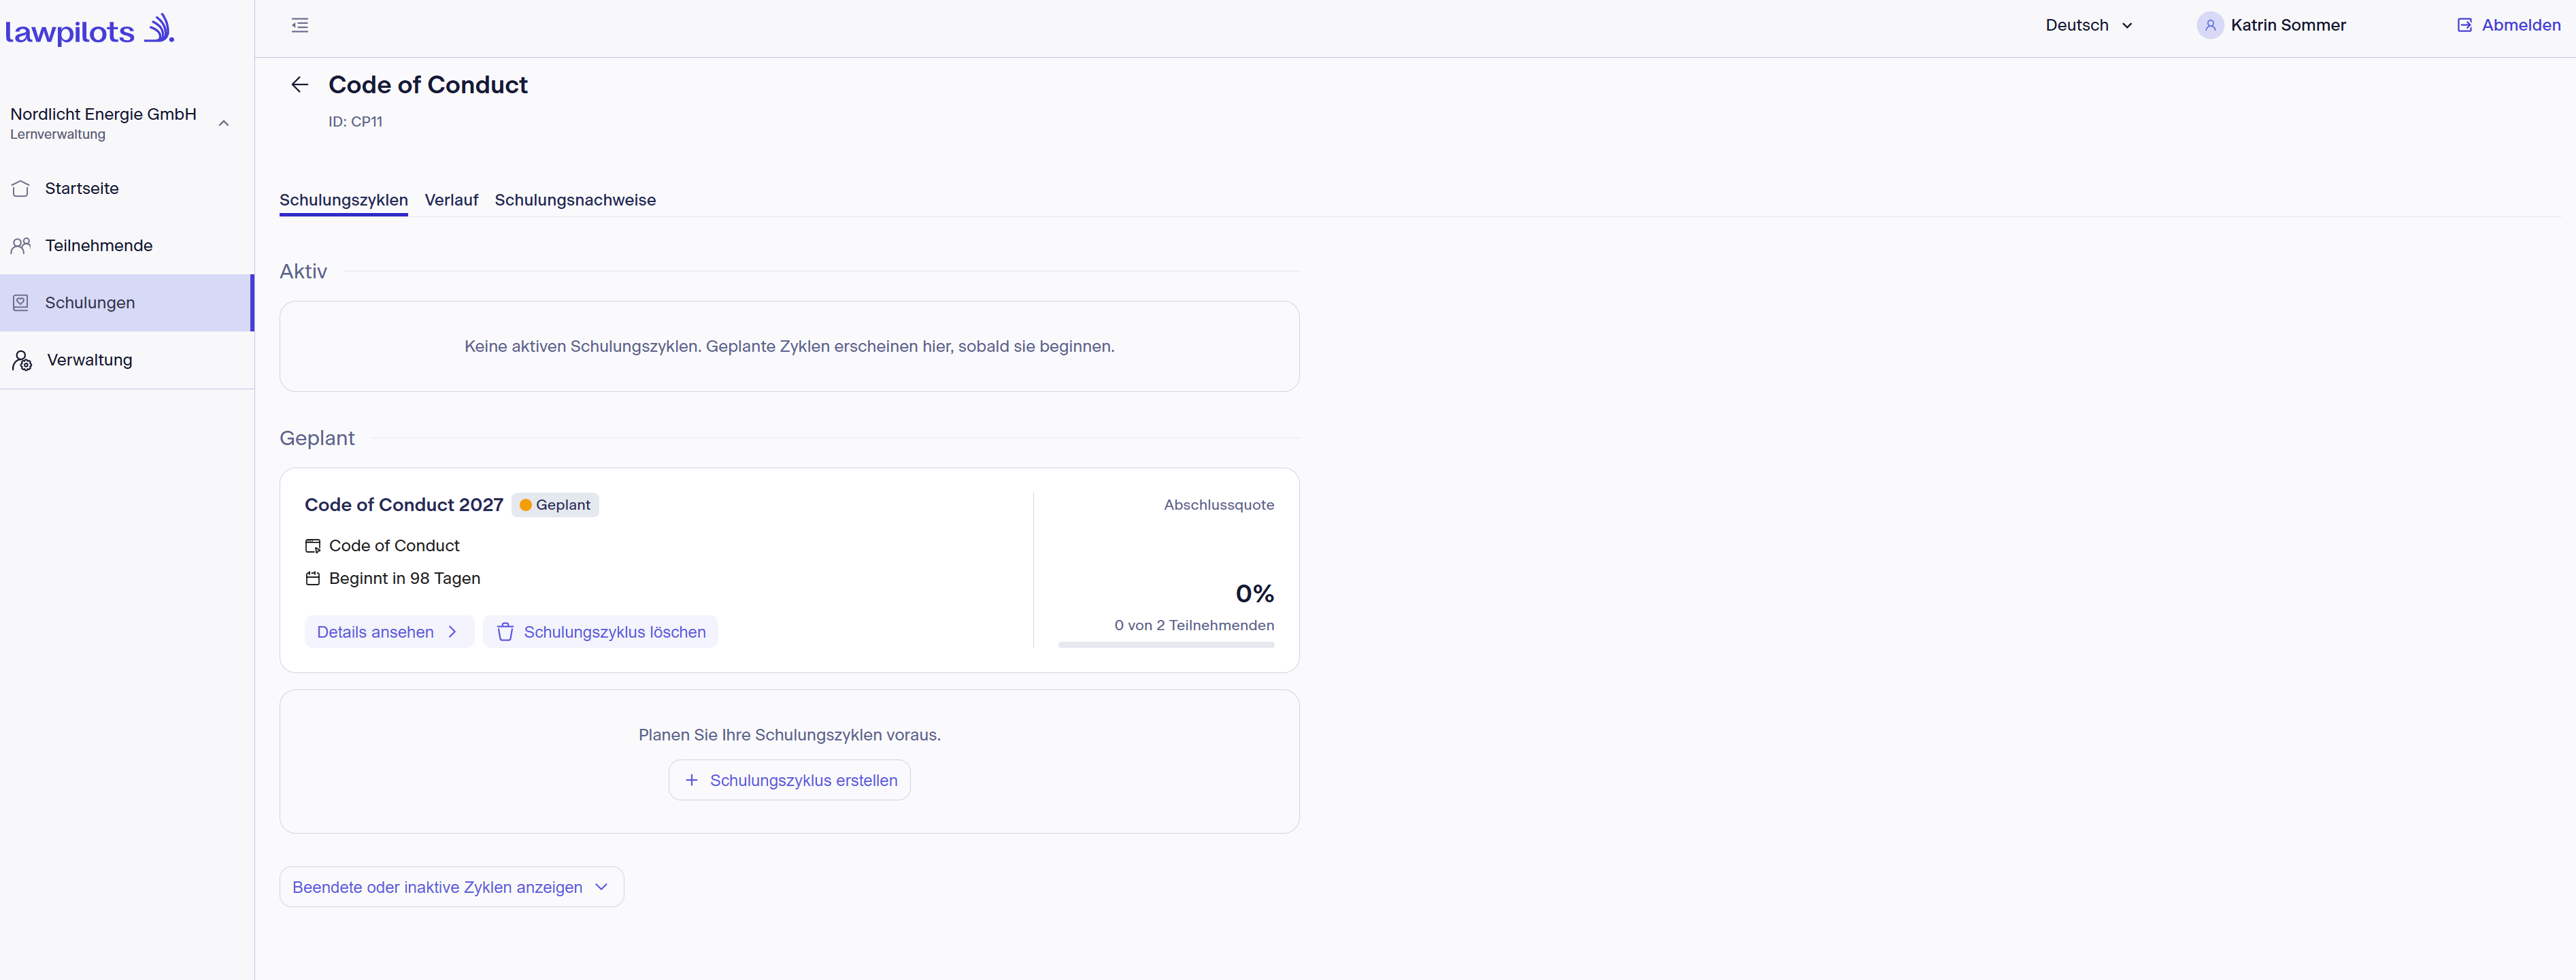This screenshot has height=980, width=2576.
Task: Click the Abmelden logout icon
Action: [2464, 25]
